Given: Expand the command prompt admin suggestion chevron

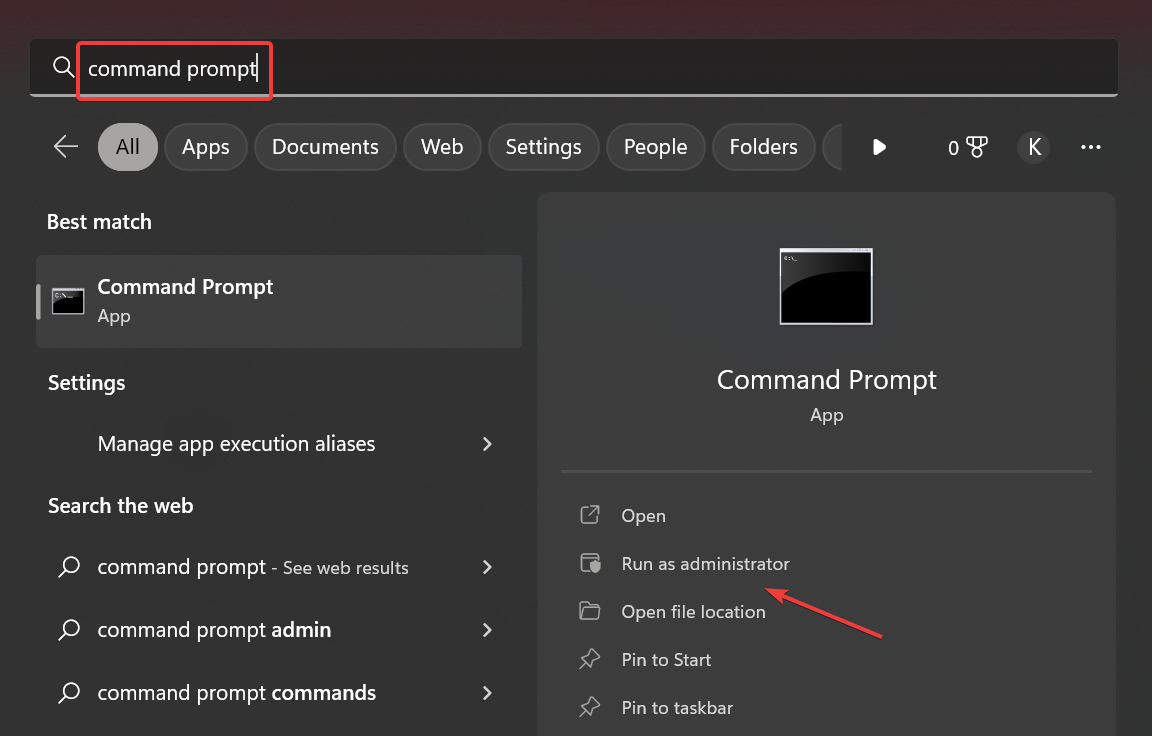Looking at the screenshot, I should pyautogui.click(x=487, y=630).
